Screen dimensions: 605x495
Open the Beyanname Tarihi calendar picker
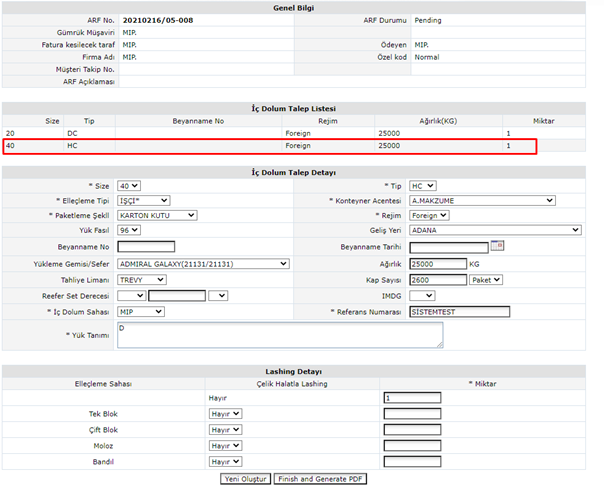tap(497, 247)
